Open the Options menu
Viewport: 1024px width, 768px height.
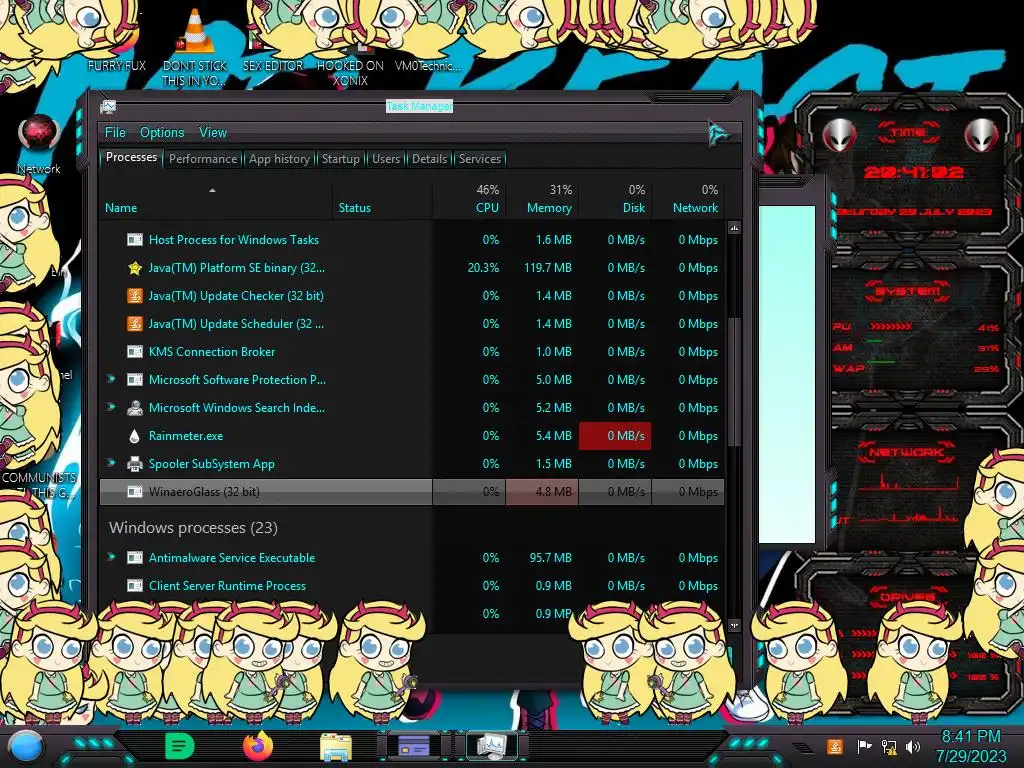click(162, 132)
